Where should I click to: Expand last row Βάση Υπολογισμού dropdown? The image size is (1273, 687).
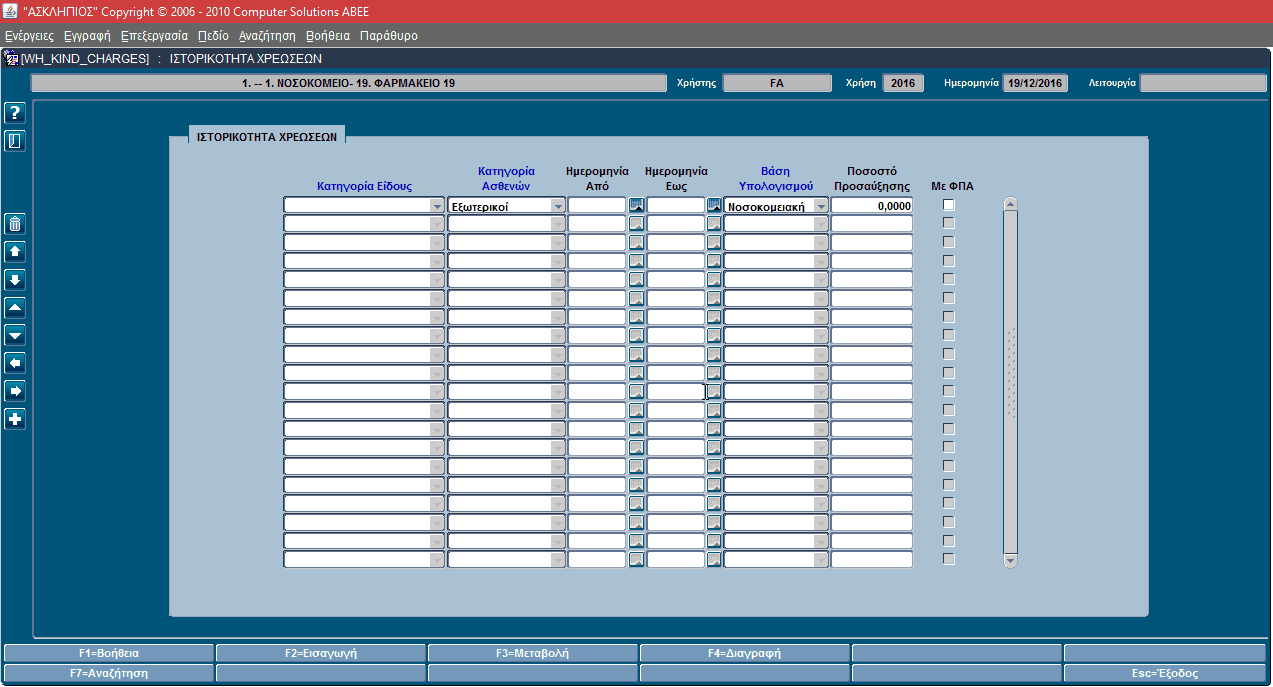click(x=821, y=559)
